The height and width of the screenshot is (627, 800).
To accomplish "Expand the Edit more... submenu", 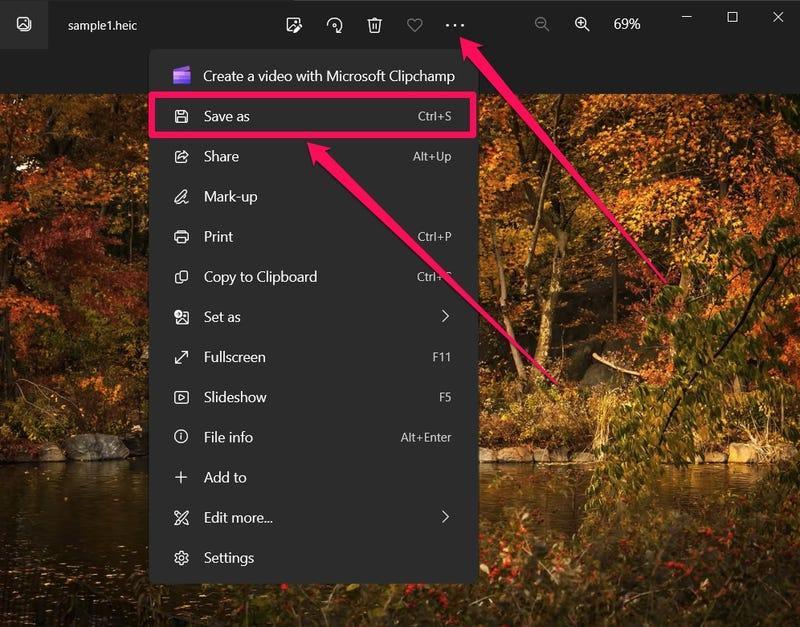I will (x=313, y=517).
